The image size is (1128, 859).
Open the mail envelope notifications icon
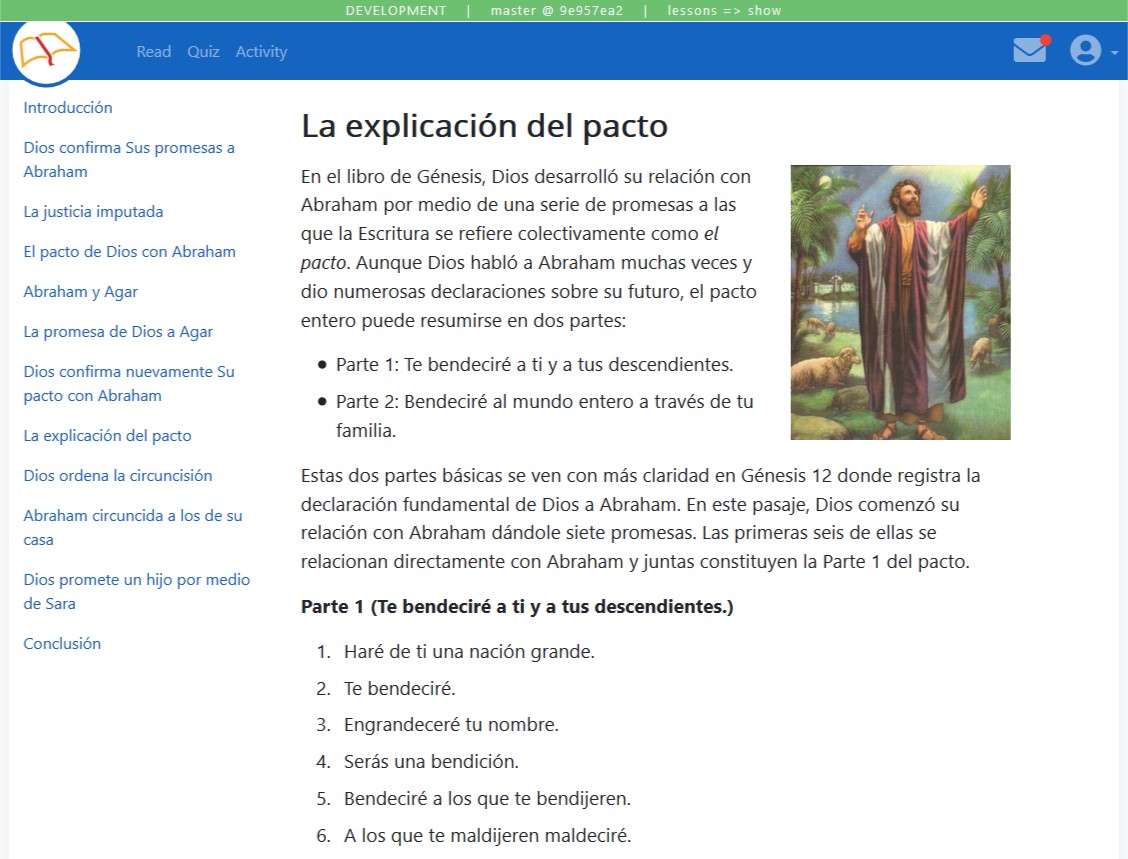click(x=1030, y=50)
